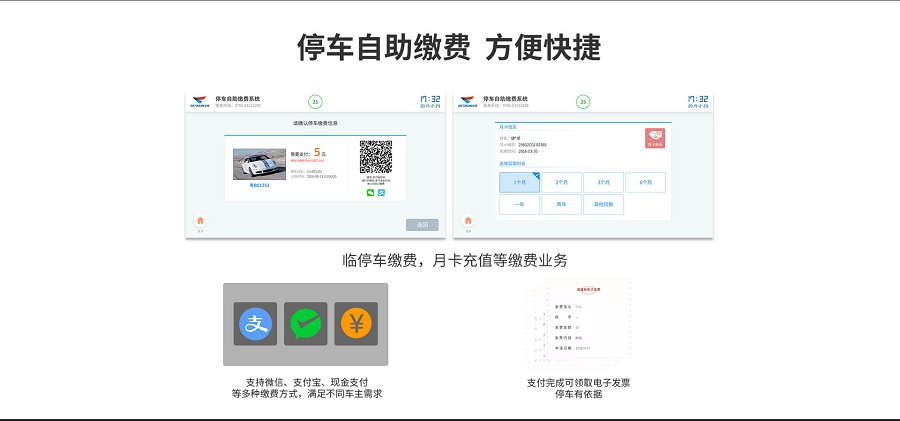Click the 月卡信息 section heading
The image size is (900, 421).
[510, 127]
